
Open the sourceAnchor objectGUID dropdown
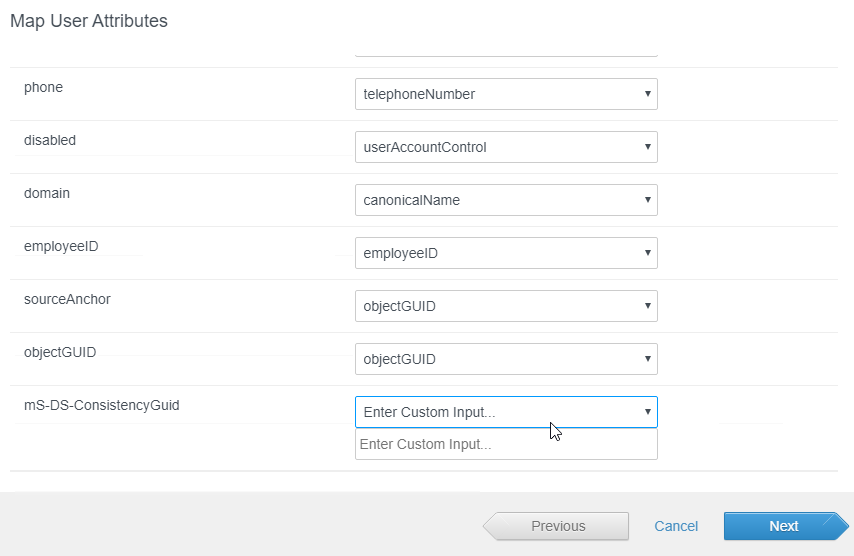[x=506, y=306]
